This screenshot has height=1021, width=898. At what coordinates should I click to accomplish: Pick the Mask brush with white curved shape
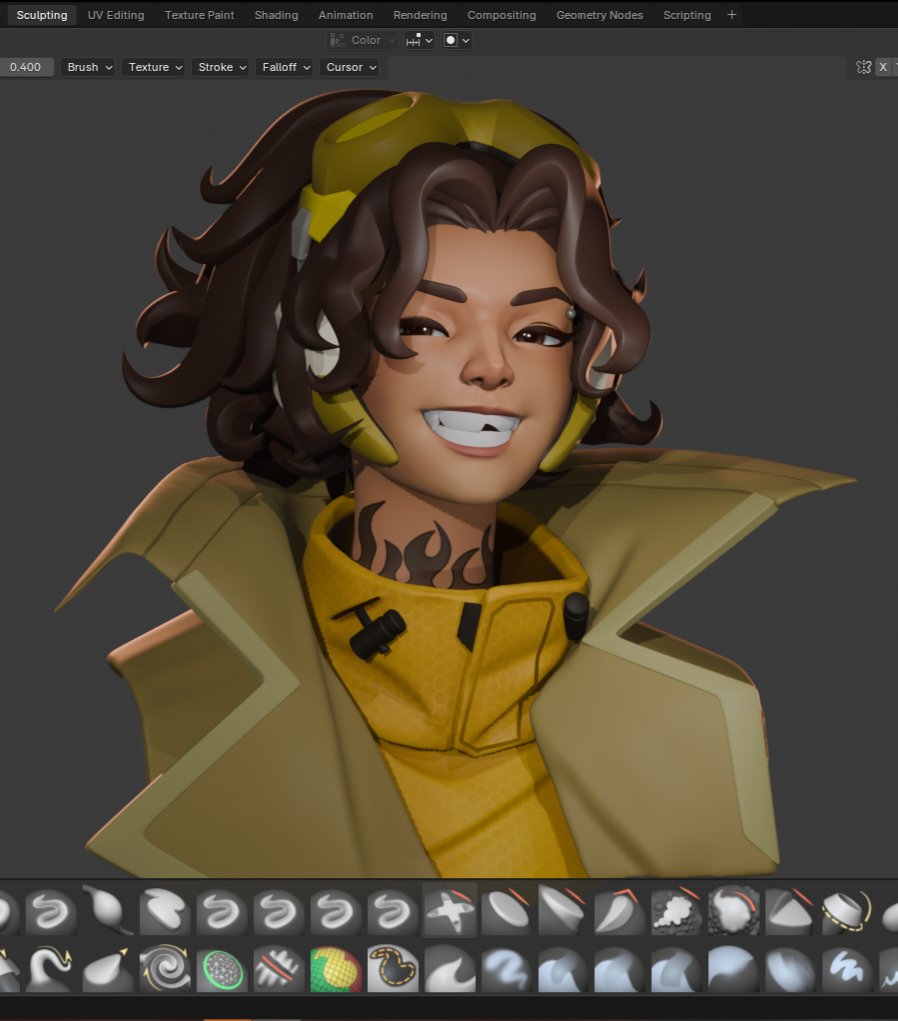point(449,968)
